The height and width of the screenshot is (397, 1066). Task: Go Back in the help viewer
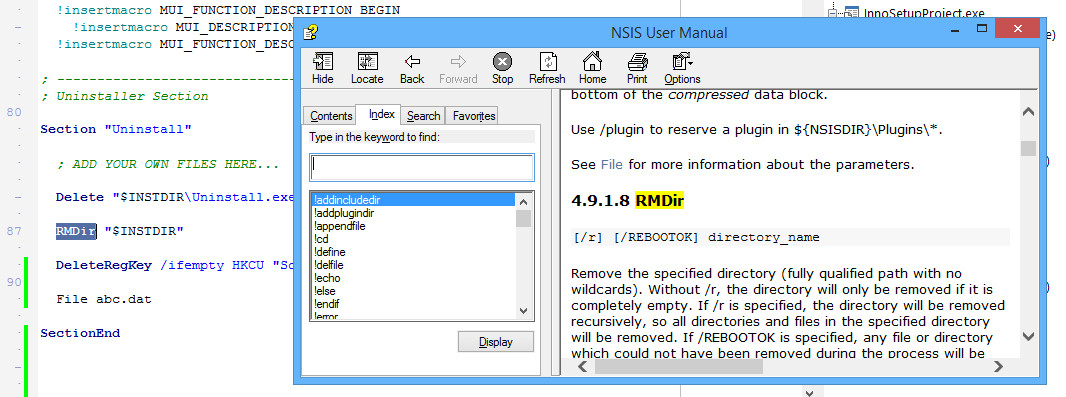coord(412,69)
